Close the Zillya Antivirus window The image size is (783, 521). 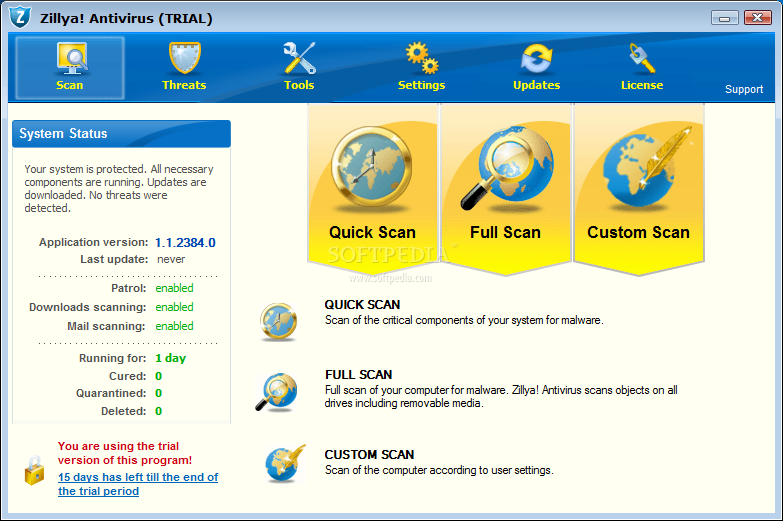[758, 17]
